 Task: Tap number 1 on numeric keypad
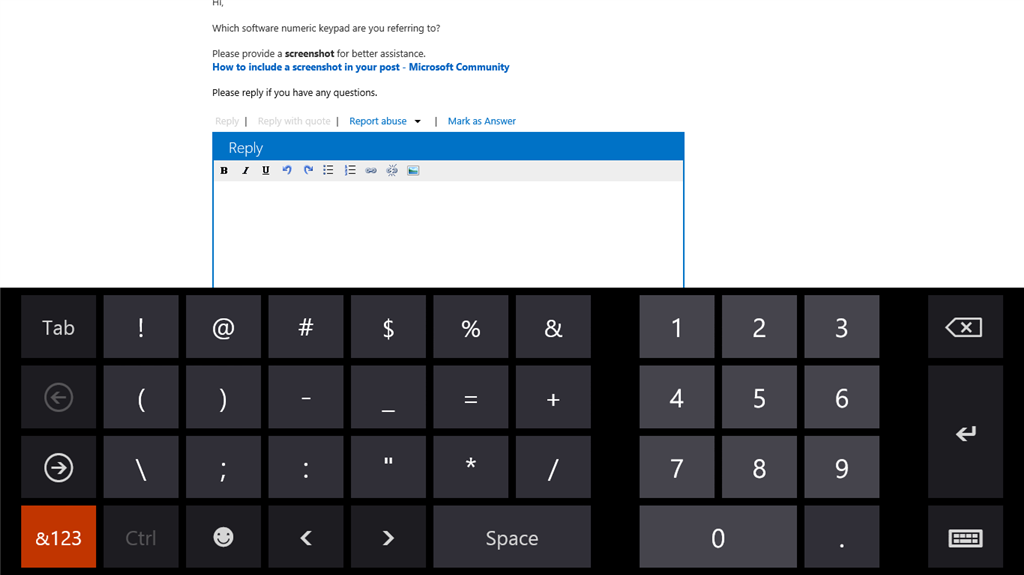tap(677, 327)
